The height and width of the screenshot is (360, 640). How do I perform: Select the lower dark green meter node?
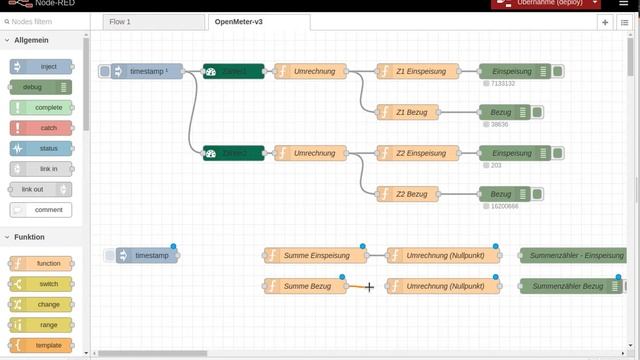(x=233, y=153)
